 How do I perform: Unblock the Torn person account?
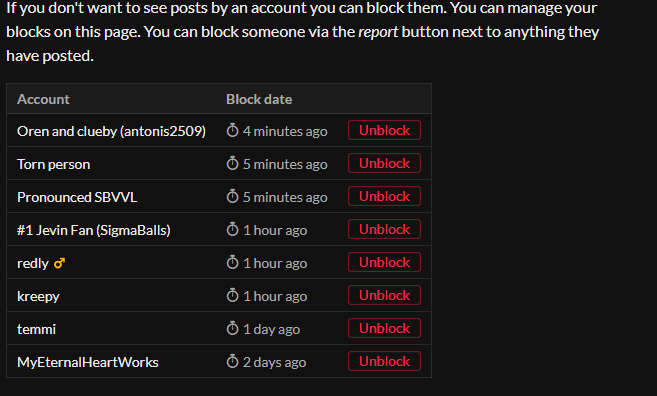(384, 163)
